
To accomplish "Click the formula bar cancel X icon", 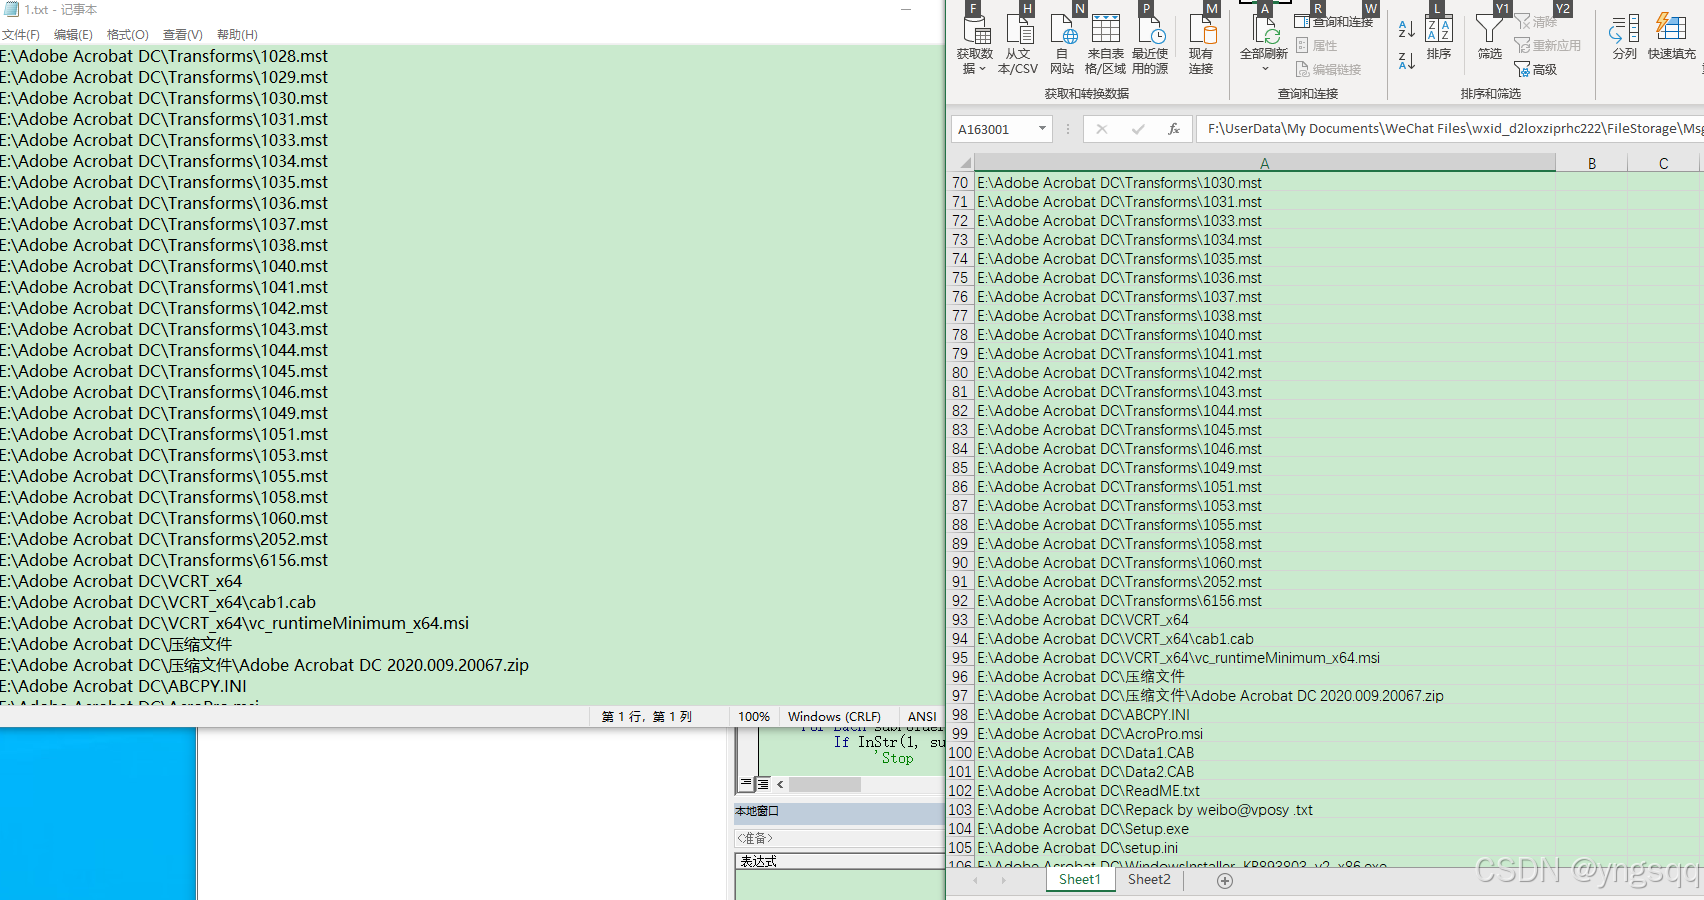I will (x=1102, y=129).
